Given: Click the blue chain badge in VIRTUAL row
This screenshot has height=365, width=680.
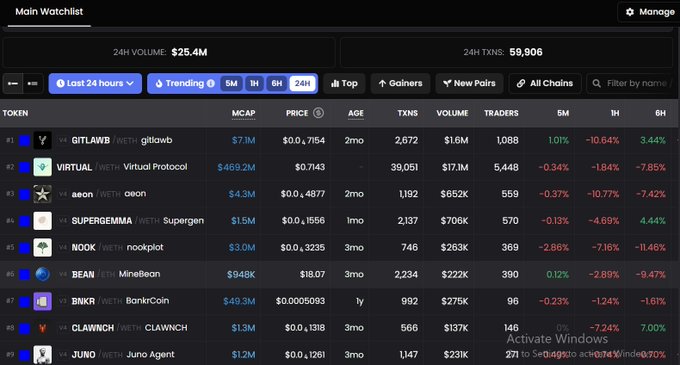Looking at the screenshot, I should [25, 167].
